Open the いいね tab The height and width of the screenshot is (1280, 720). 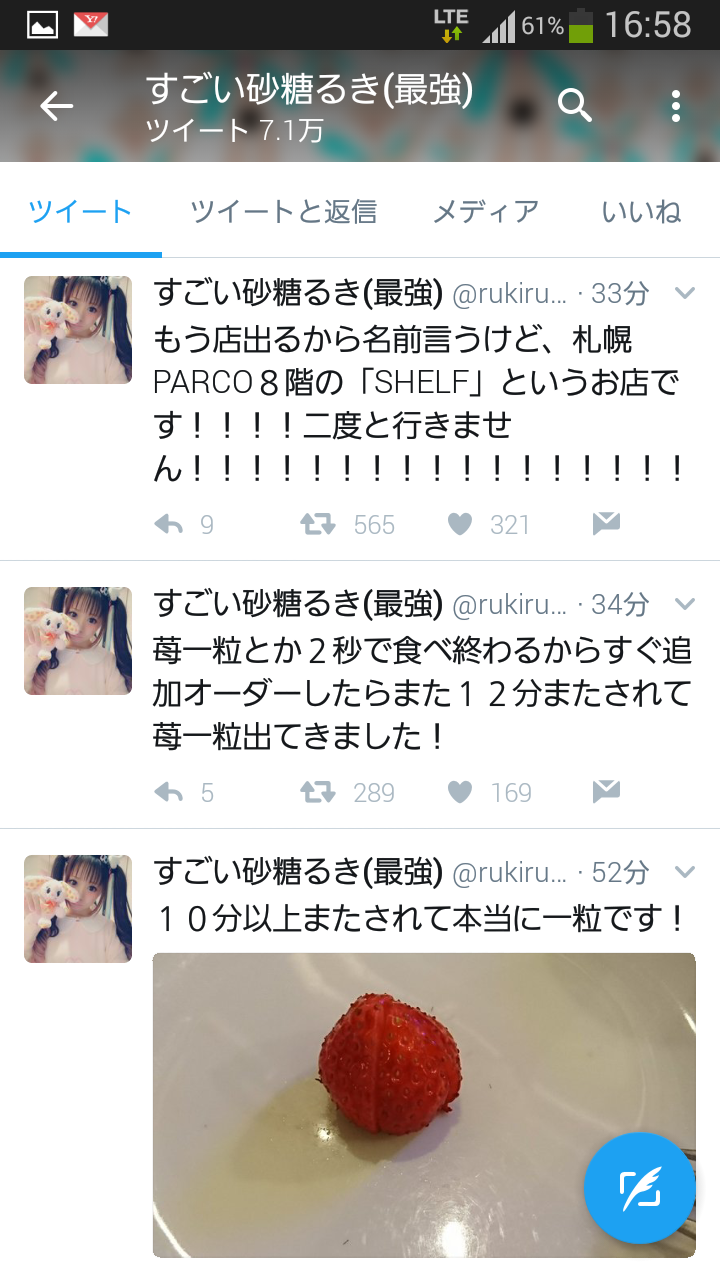[x=642, y=211]
